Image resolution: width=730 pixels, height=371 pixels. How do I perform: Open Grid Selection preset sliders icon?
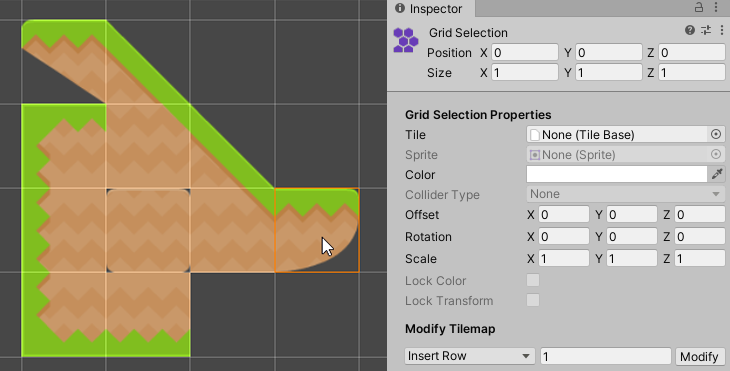coord(706,30)
